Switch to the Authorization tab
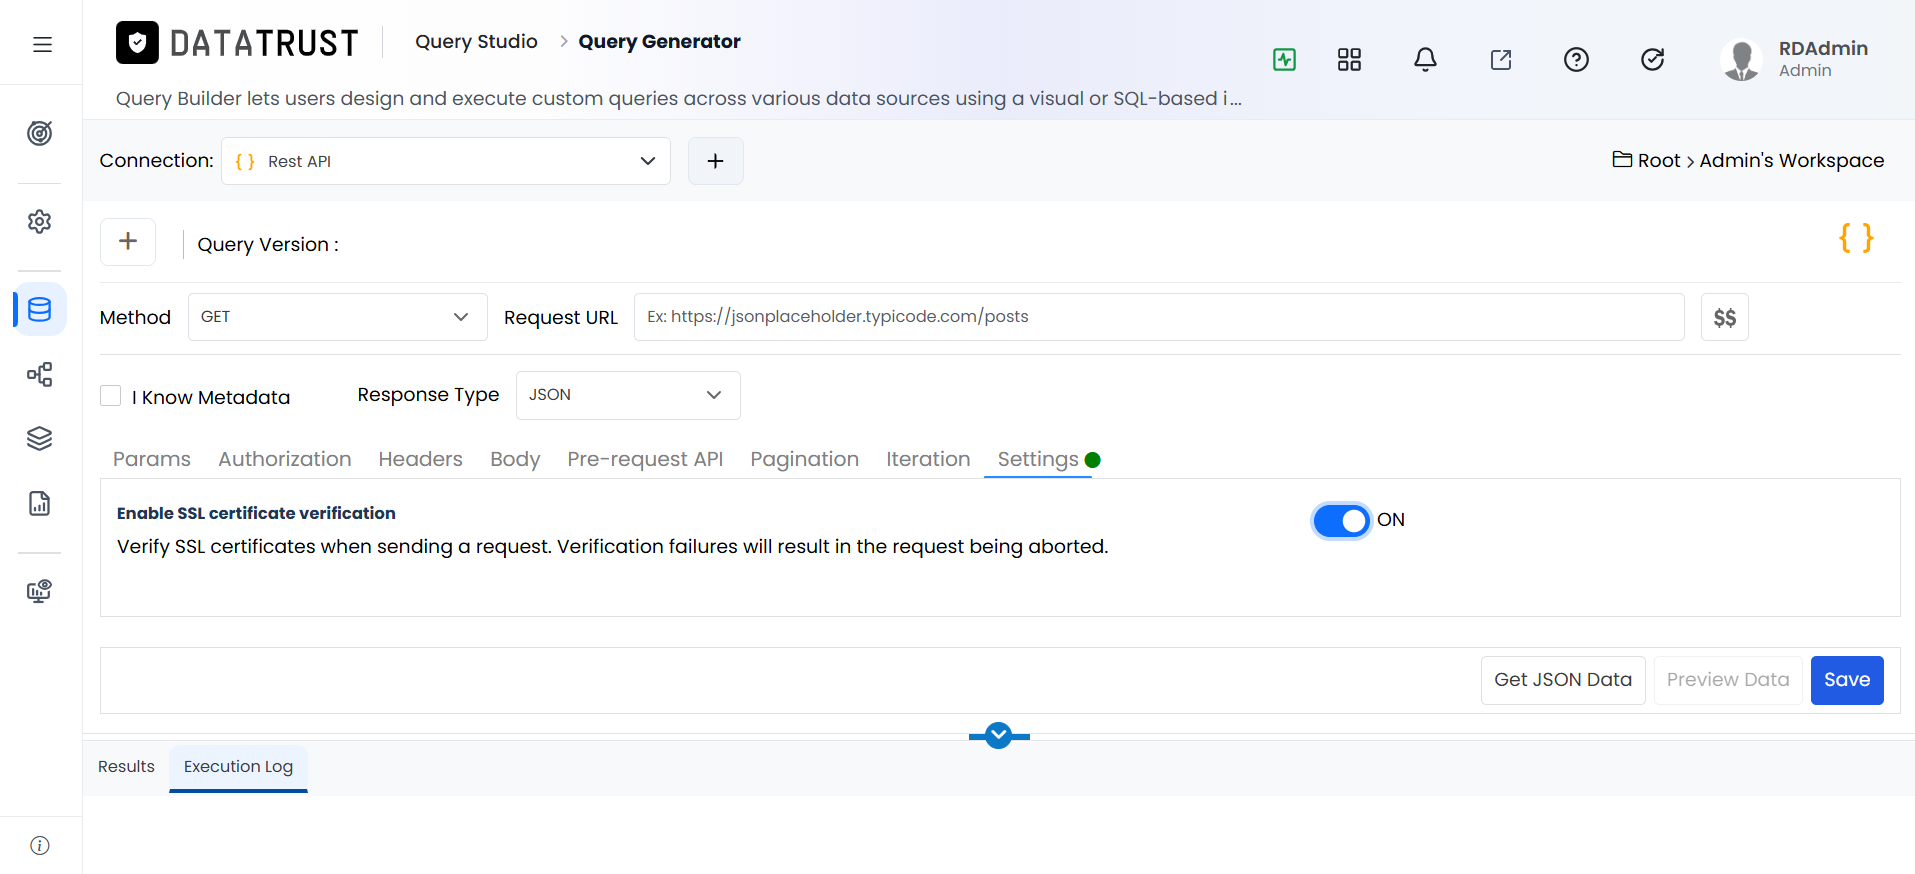The height and width of the screenshot is (874, 1915). 285,459
